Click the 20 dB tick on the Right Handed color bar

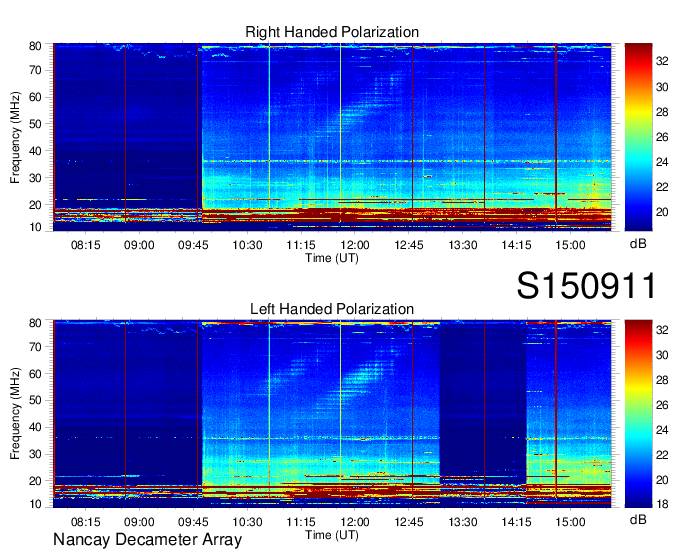pyautogui.click(x=662, y=212)
